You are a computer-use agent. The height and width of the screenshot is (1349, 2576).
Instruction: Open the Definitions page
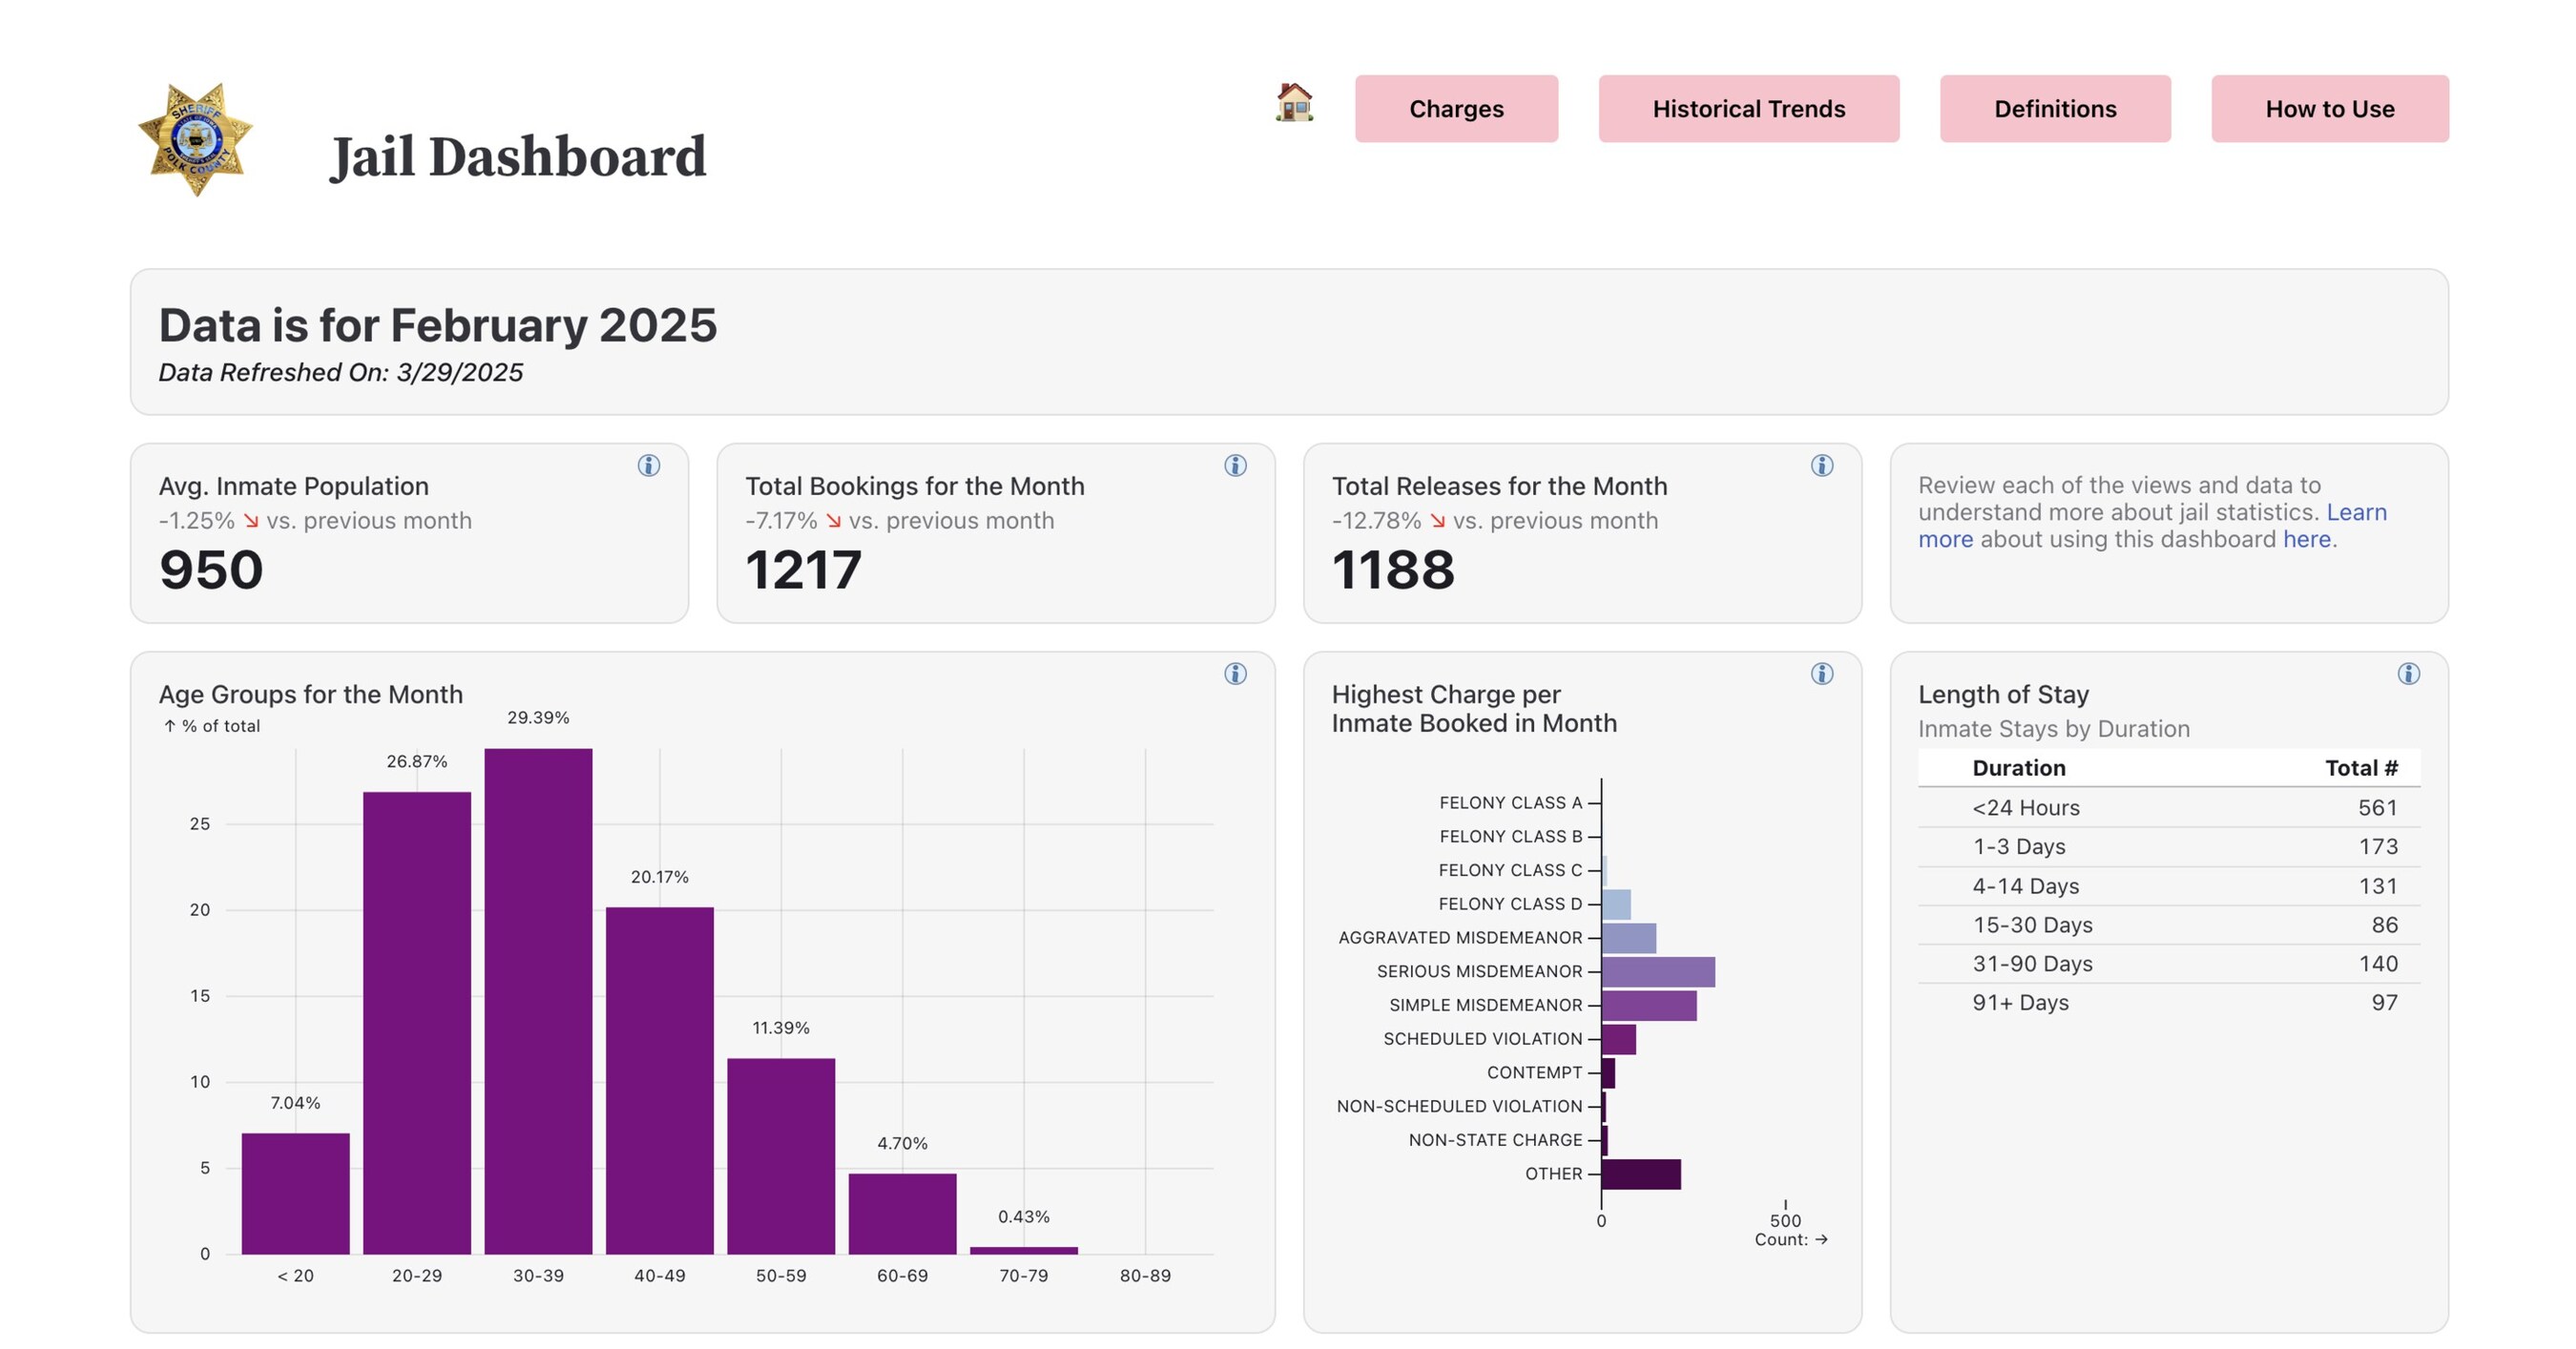2054,109
